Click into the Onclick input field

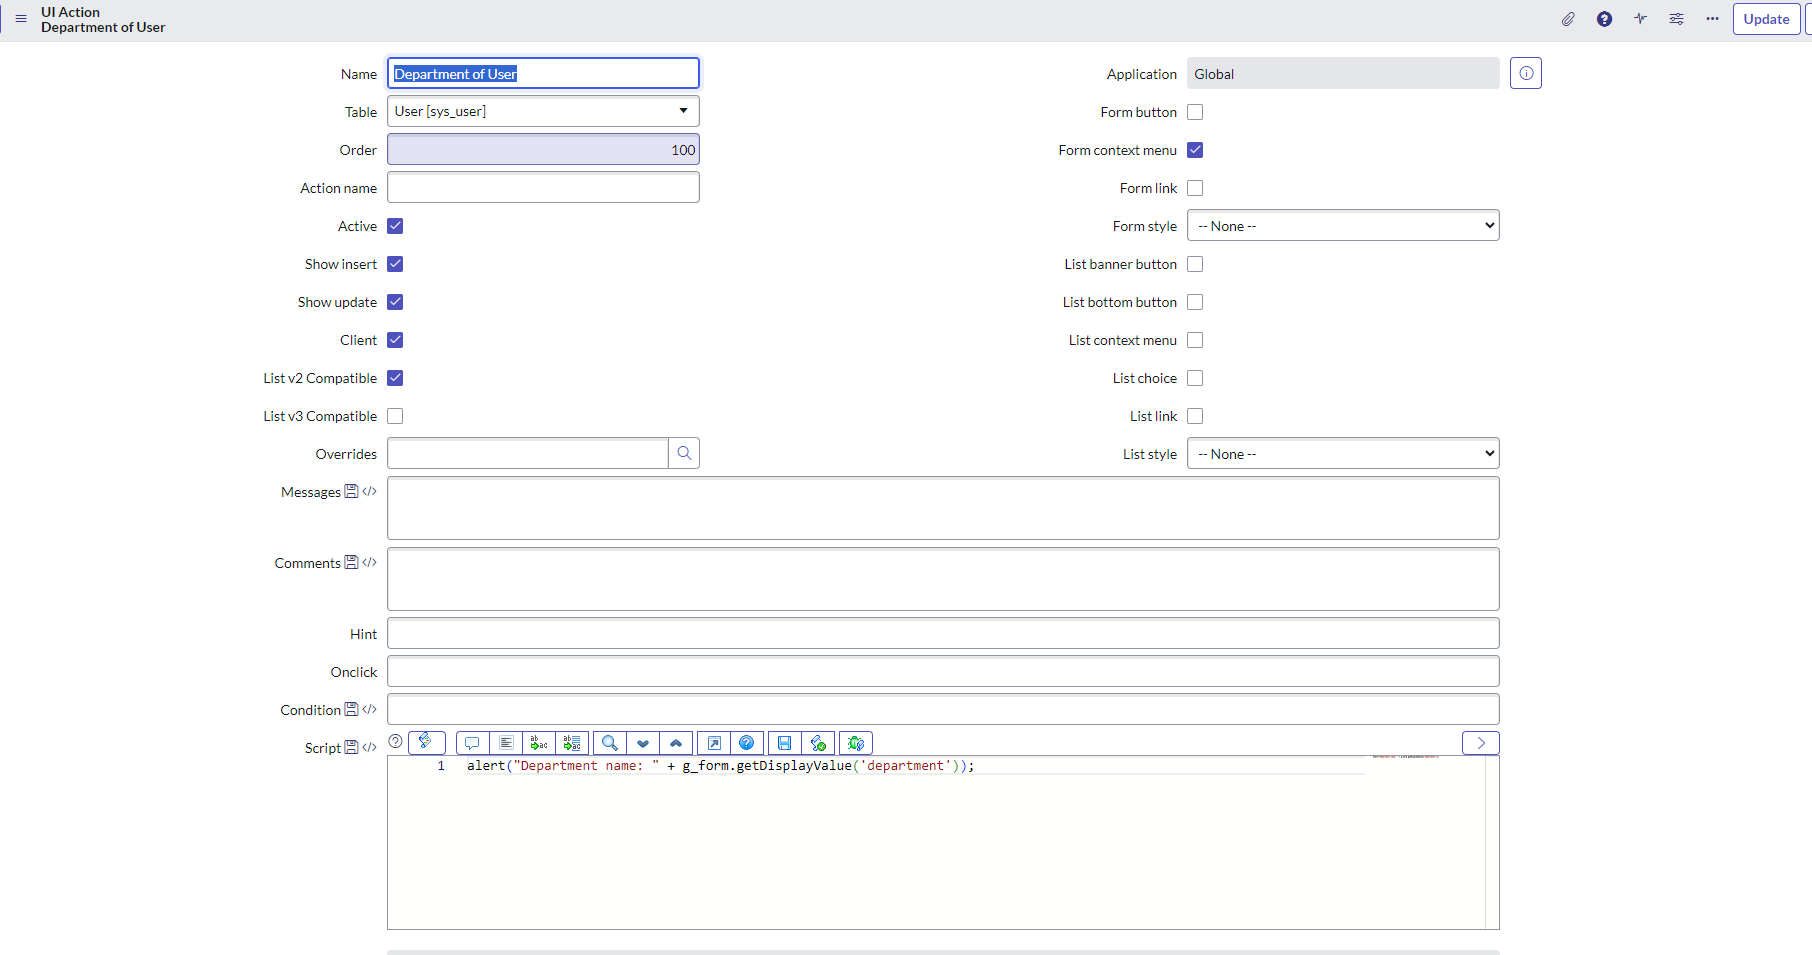coord(943,671)
